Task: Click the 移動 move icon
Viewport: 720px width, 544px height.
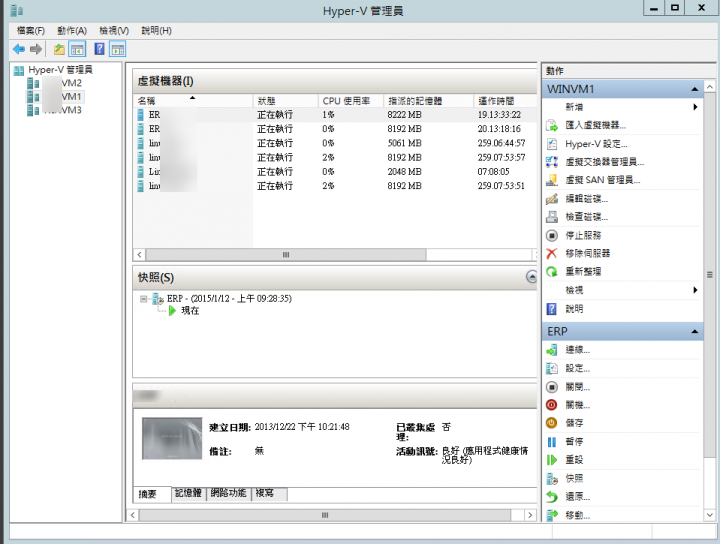Action: pos(551,515)
